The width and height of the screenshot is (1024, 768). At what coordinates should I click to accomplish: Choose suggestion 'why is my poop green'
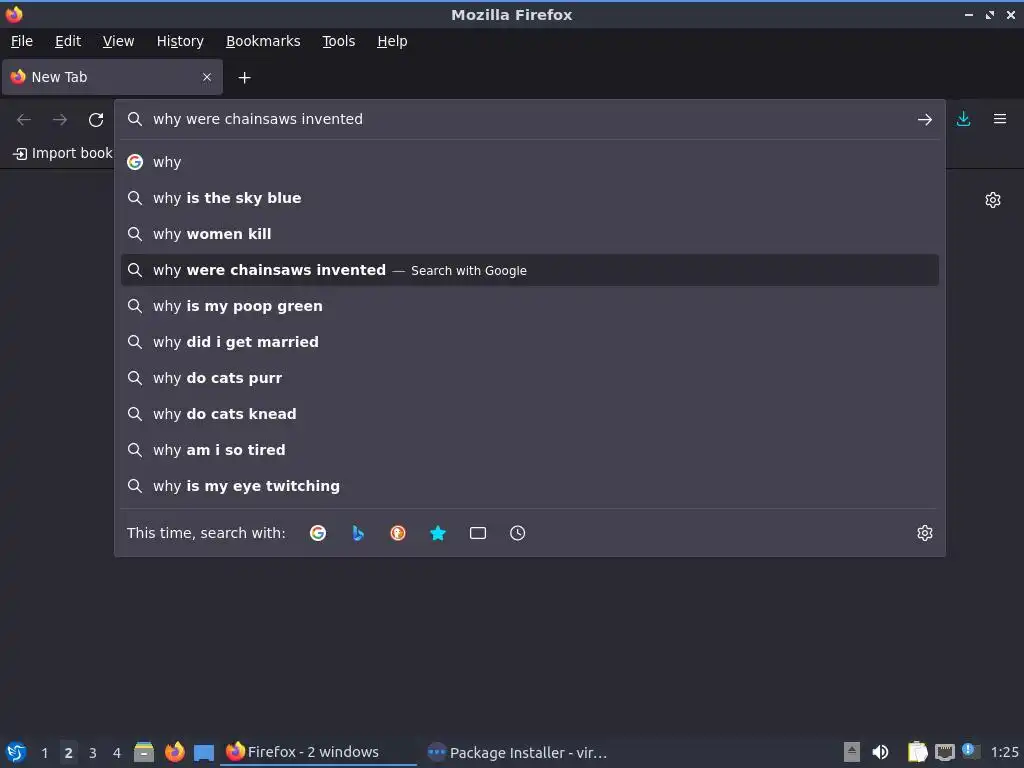tap(530, 306)
